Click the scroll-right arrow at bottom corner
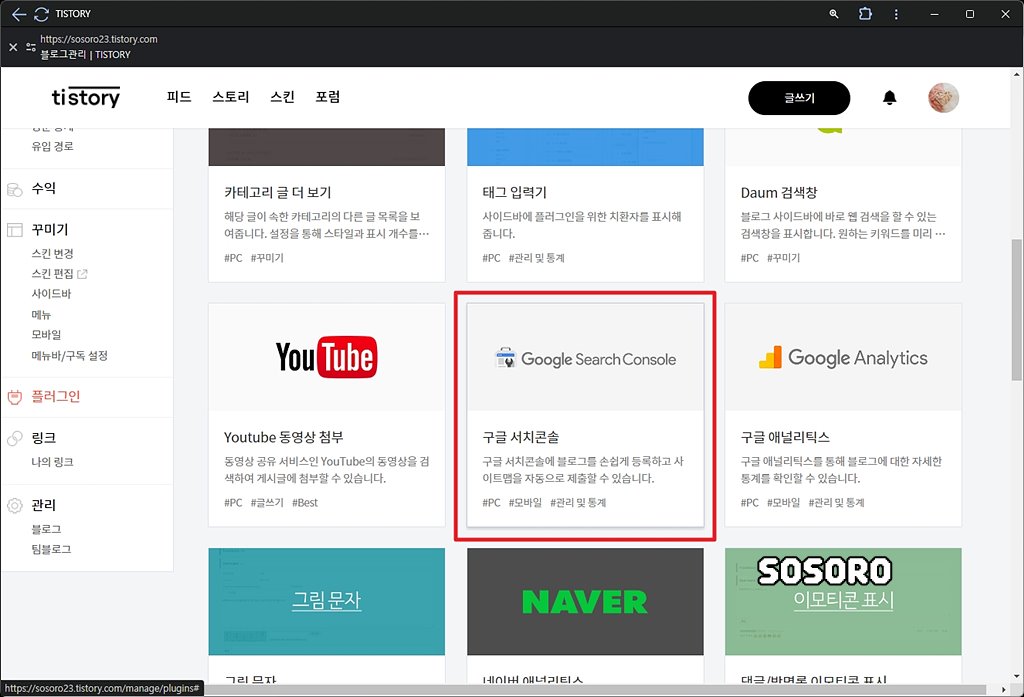Screen dimensions: 1024x697 coord(1004,690)
